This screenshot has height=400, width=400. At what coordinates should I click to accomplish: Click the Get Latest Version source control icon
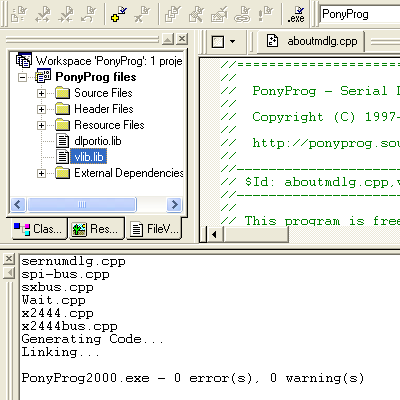[19, 14]
